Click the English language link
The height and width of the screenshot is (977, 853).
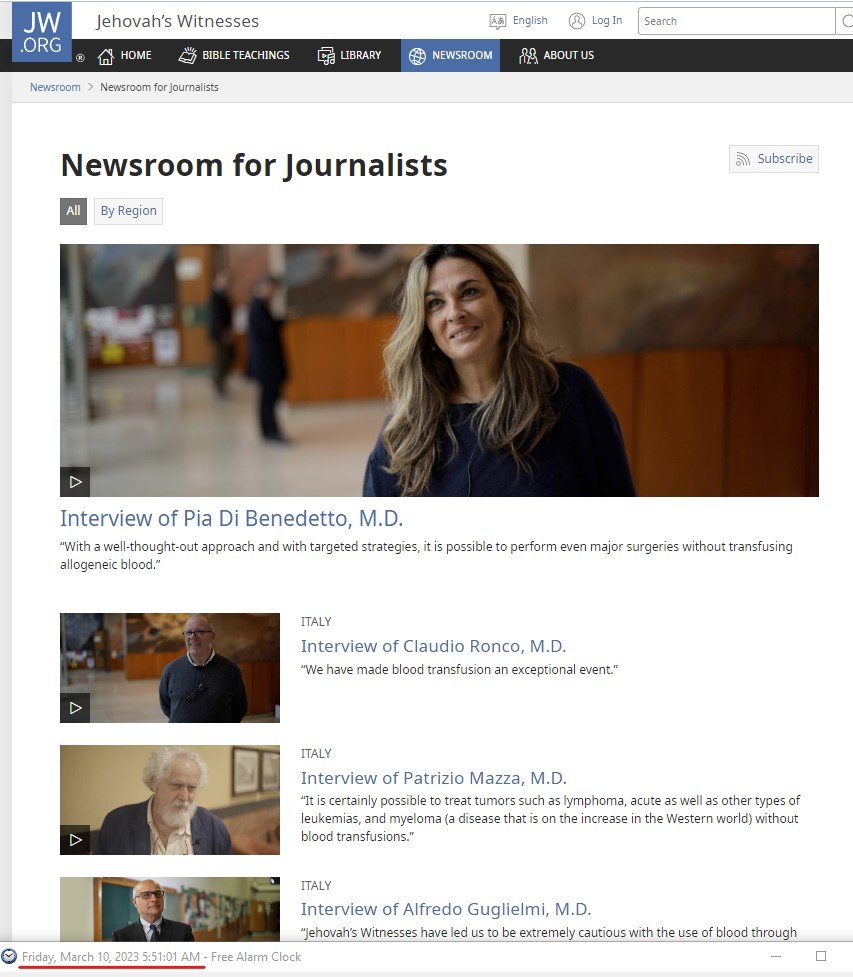[x=530, y=21]
